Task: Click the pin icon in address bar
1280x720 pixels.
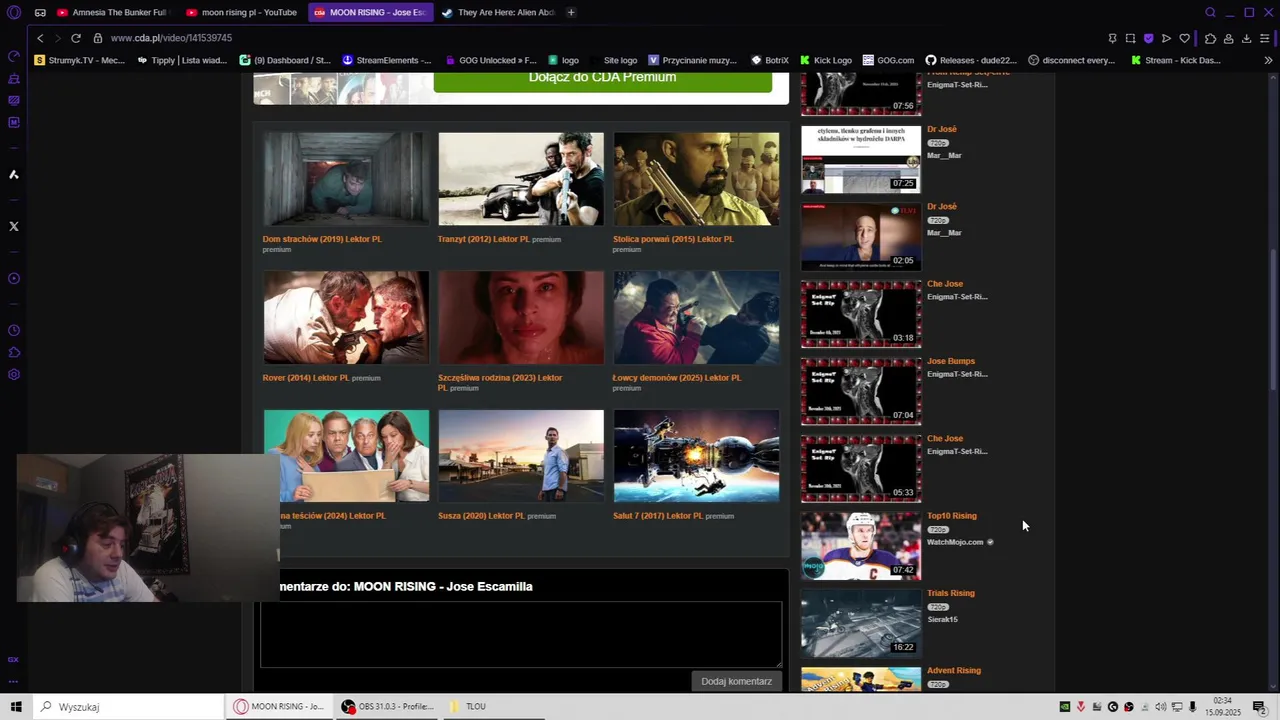Action: pyautogui.click(x=1112, y=38)
